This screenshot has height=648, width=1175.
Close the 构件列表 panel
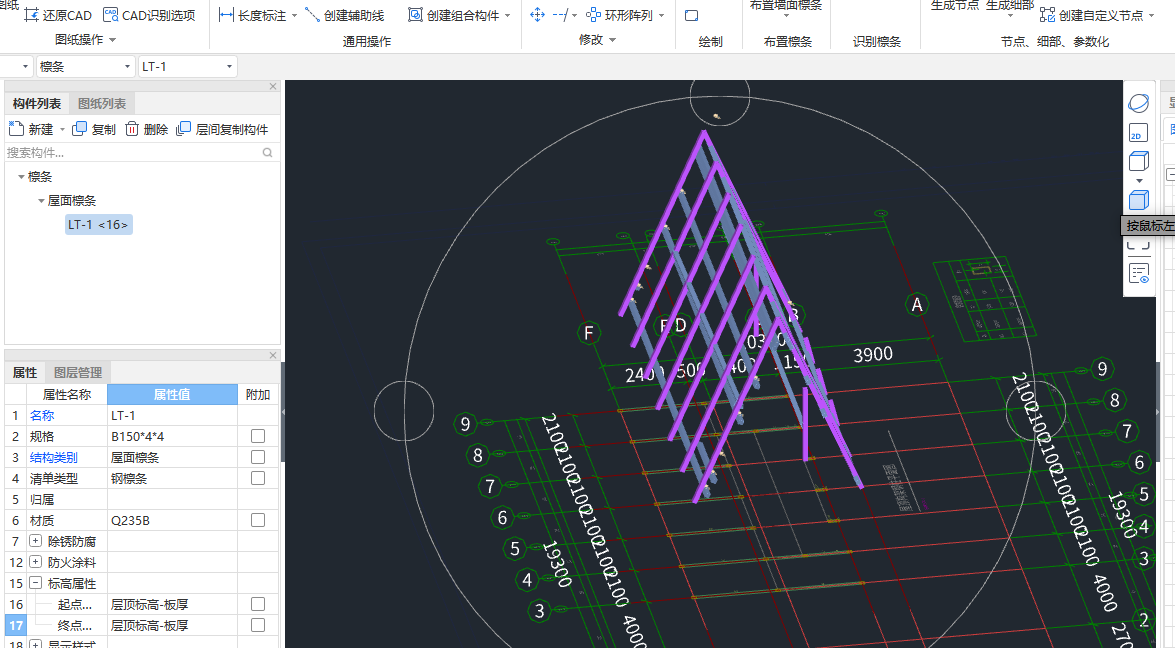(273, 86)
